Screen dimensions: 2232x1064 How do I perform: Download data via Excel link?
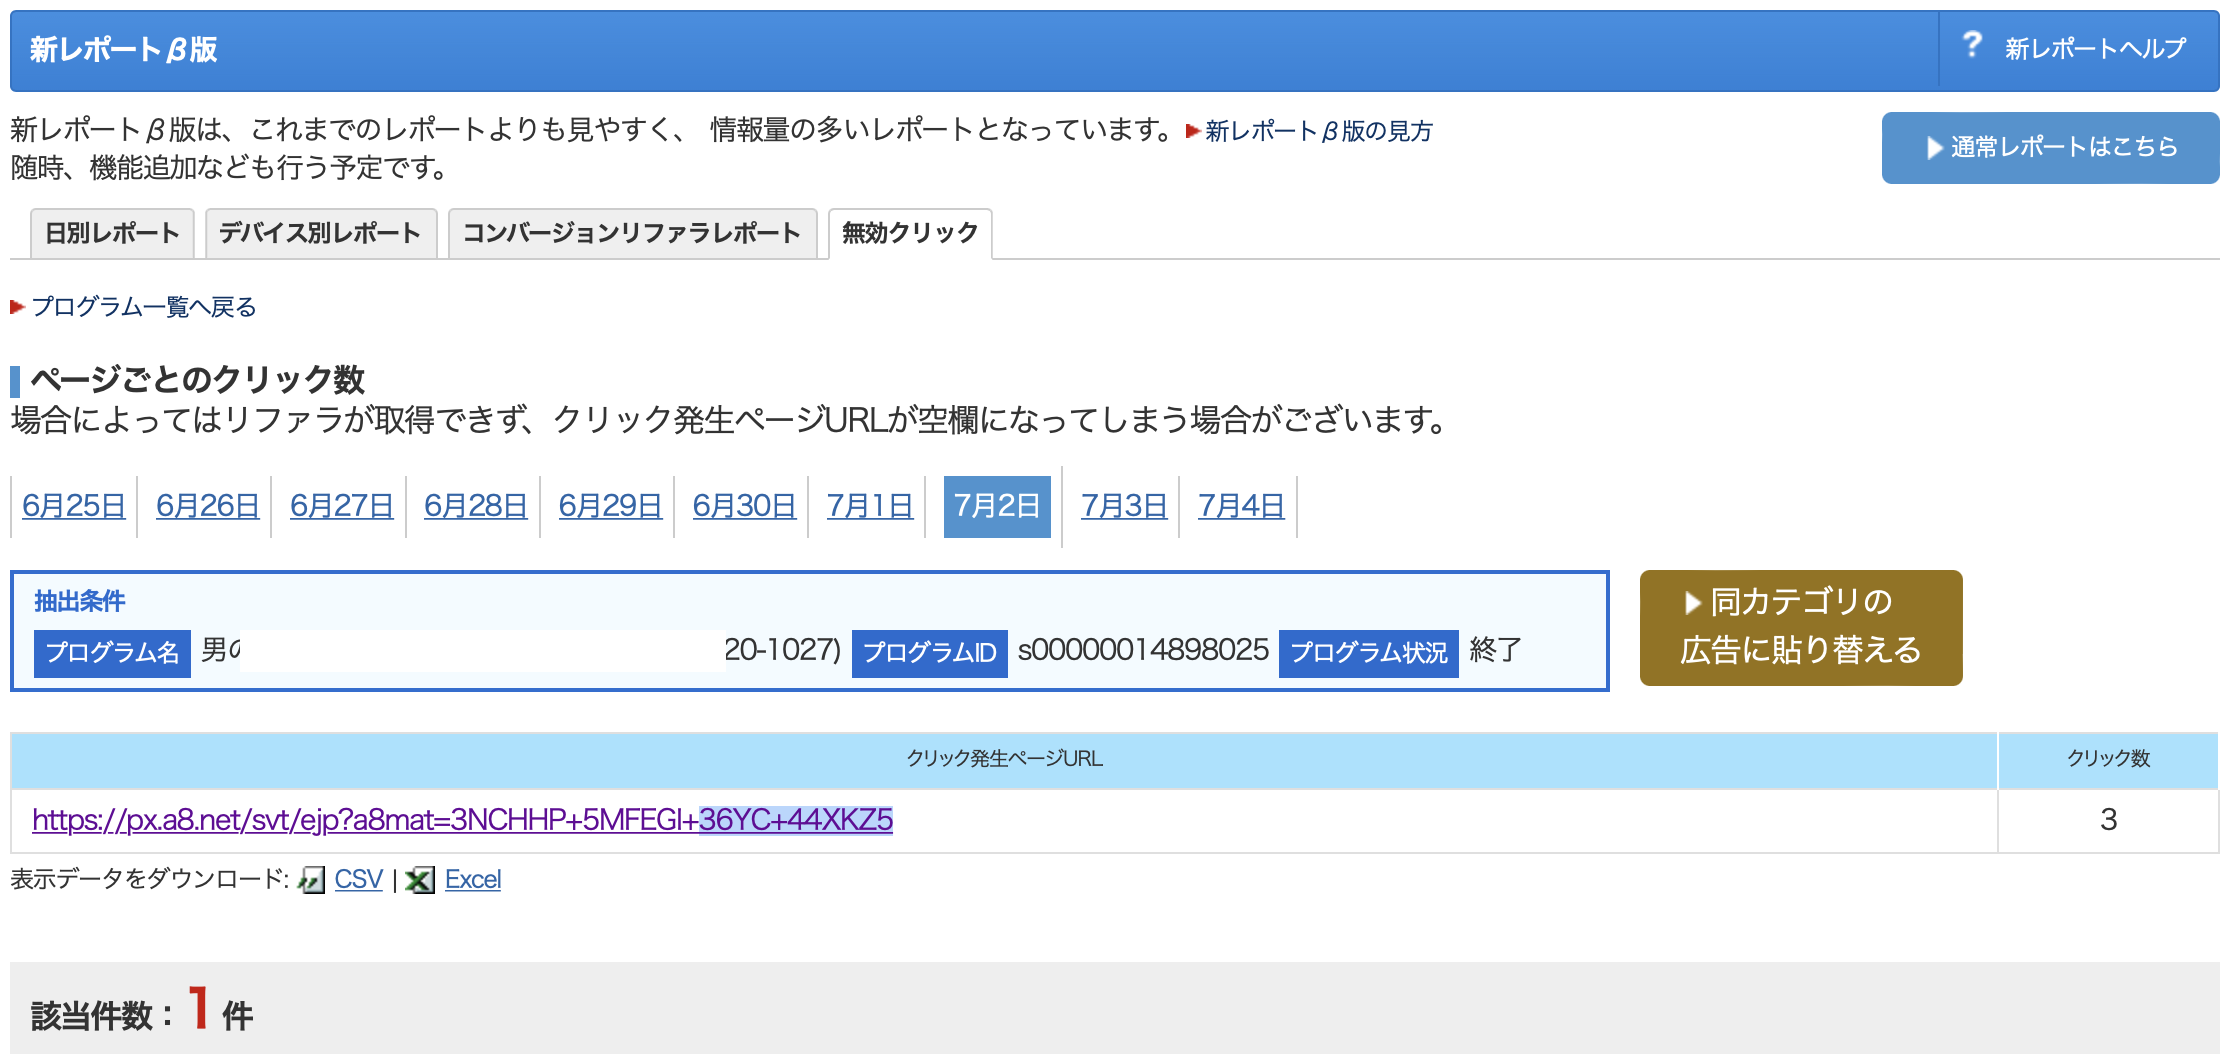[x=473, y=880]
